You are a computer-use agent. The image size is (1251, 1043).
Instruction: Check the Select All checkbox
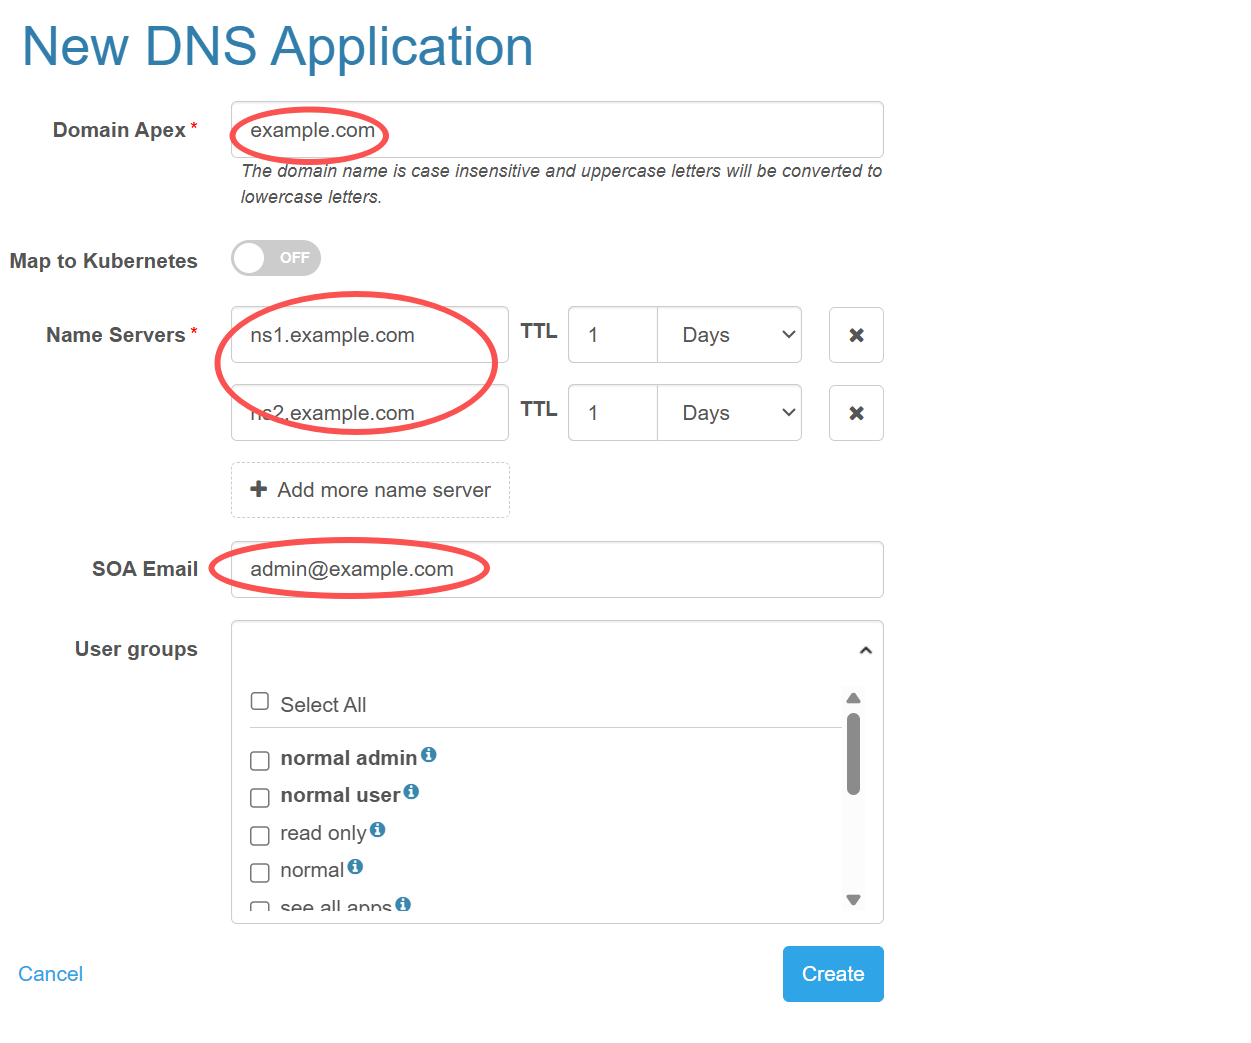tap(260, 701)
